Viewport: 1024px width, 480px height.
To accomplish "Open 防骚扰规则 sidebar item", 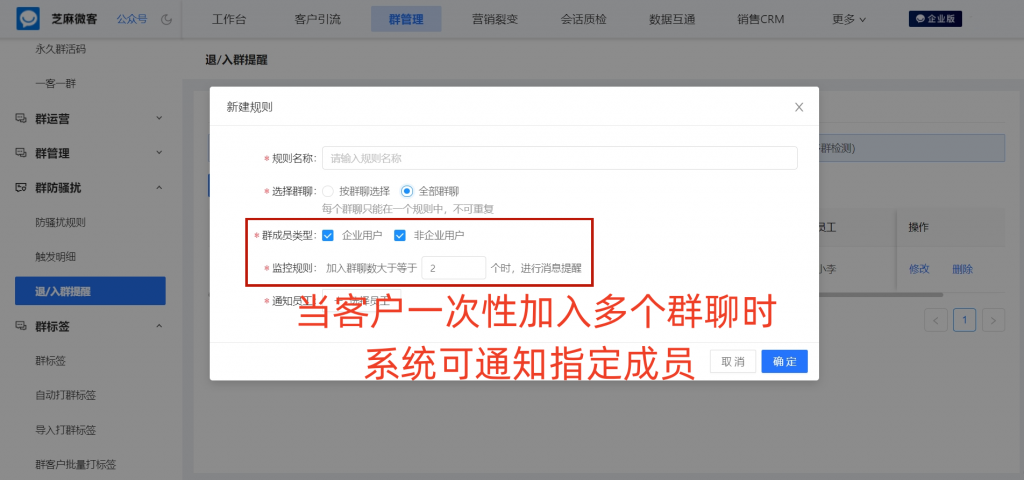I will pos(61,222).
